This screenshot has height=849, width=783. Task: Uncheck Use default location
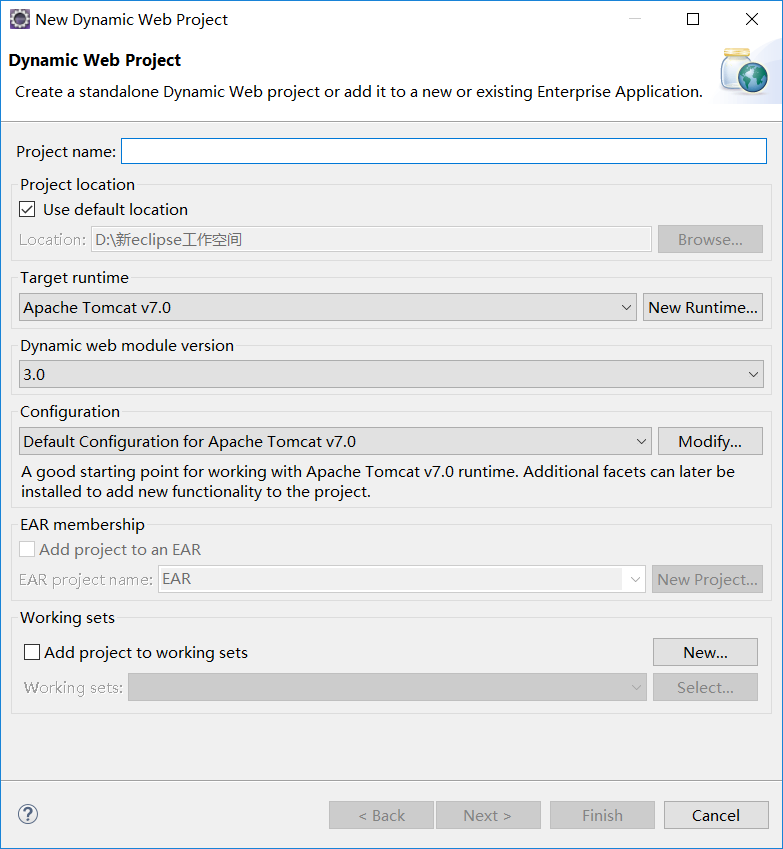27,210
